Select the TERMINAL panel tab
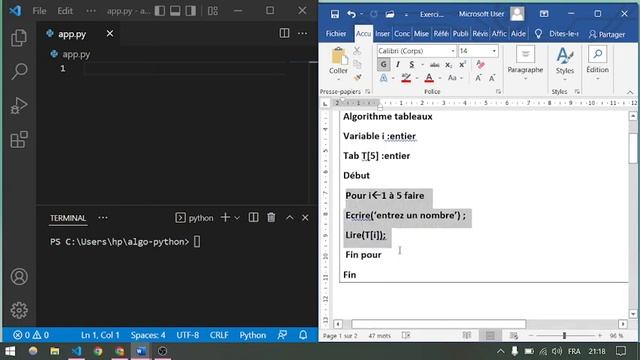 (68, 218)
